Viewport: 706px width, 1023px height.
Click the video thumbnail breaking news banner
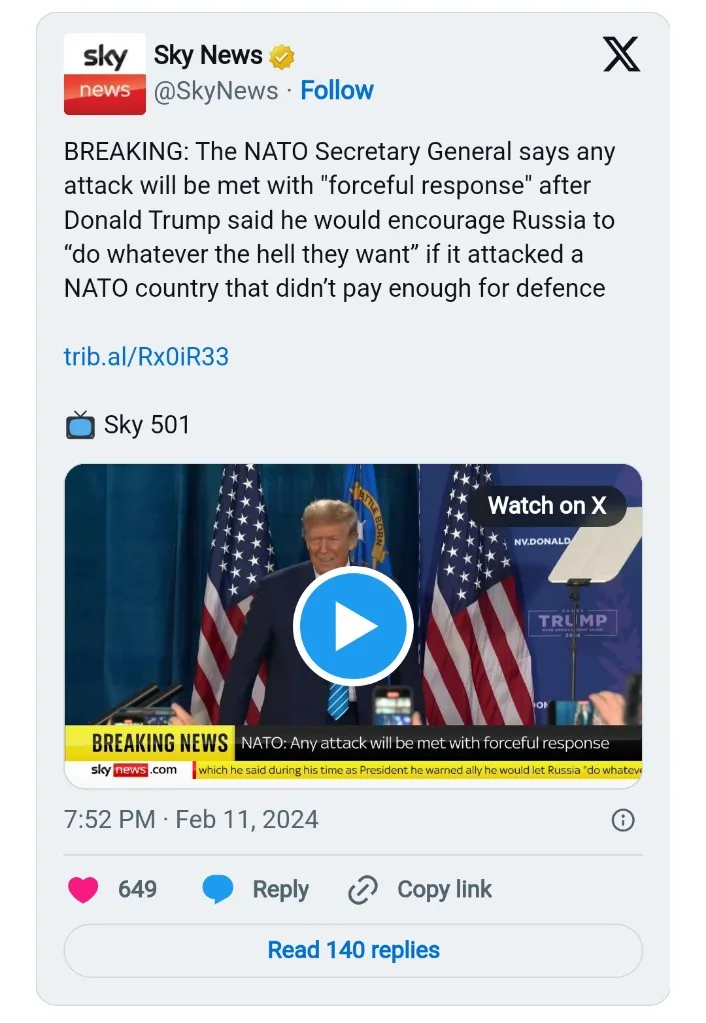[353, 744]
